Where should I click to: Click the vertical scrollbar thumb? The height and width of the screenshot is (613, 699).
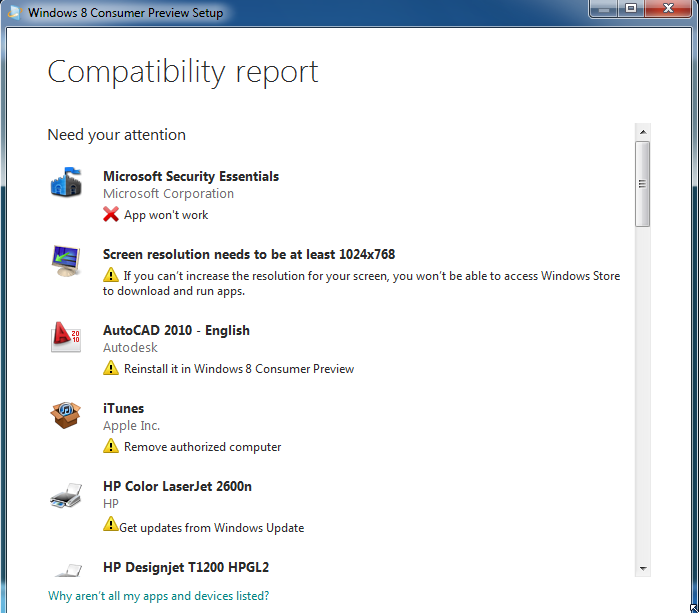pos(642,184)
